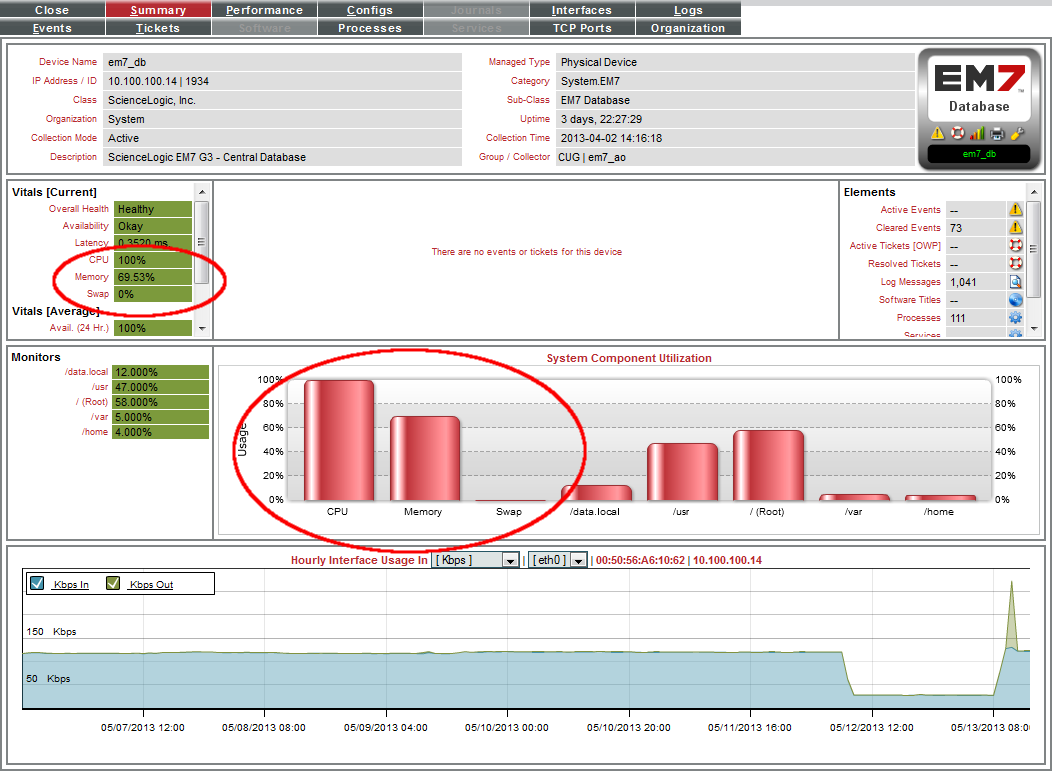Toggle the Kbps In legend checkbox
The width and height of the screenshot is (1052, 771).
coord(37,583)
